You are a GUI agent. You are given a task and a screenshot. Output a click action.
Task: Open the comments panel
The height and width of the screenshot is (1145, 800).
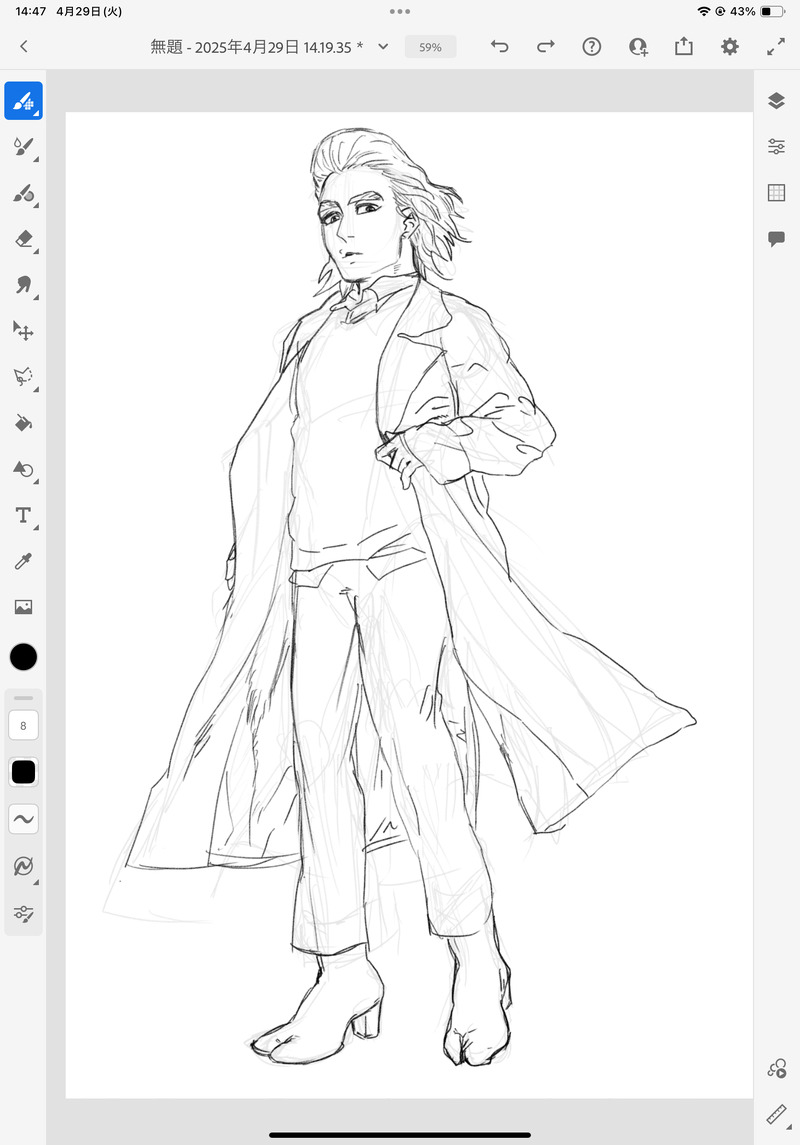(777, 239)
